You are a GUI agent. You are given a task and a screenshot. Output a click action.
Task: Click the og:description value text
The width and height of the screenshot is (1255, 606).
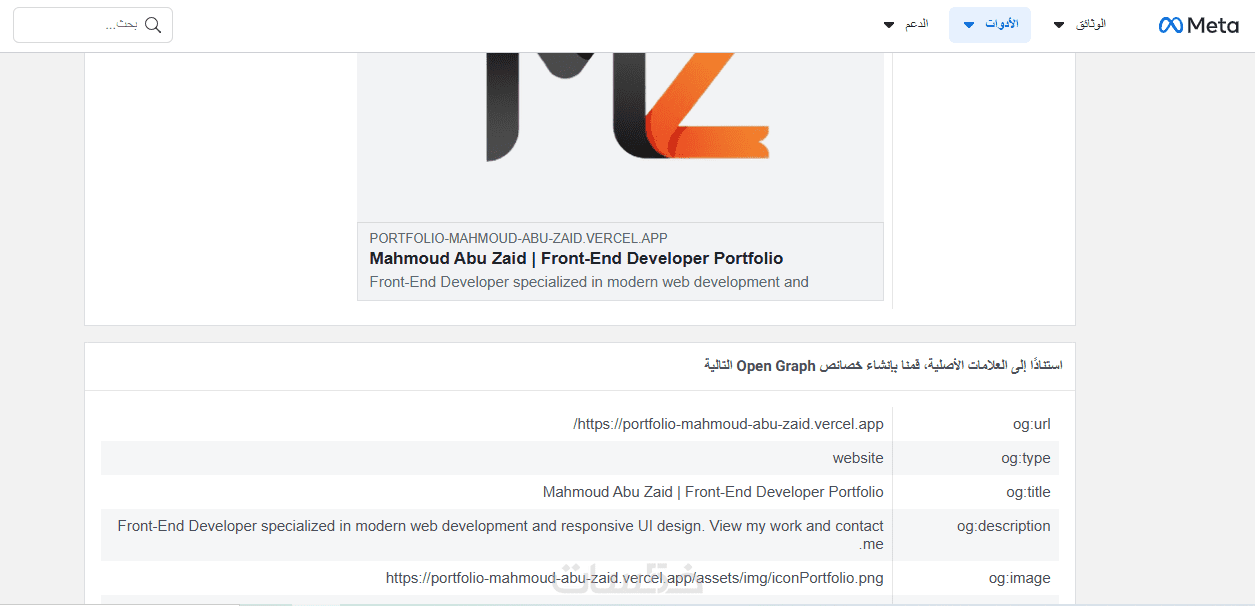500,526
